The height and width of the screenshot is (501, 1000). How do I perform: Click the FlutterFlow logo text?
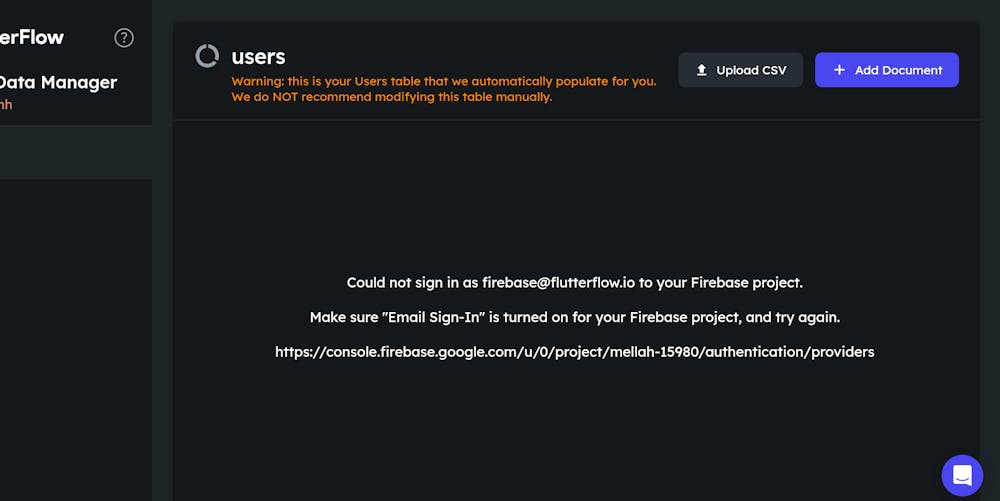32,38
